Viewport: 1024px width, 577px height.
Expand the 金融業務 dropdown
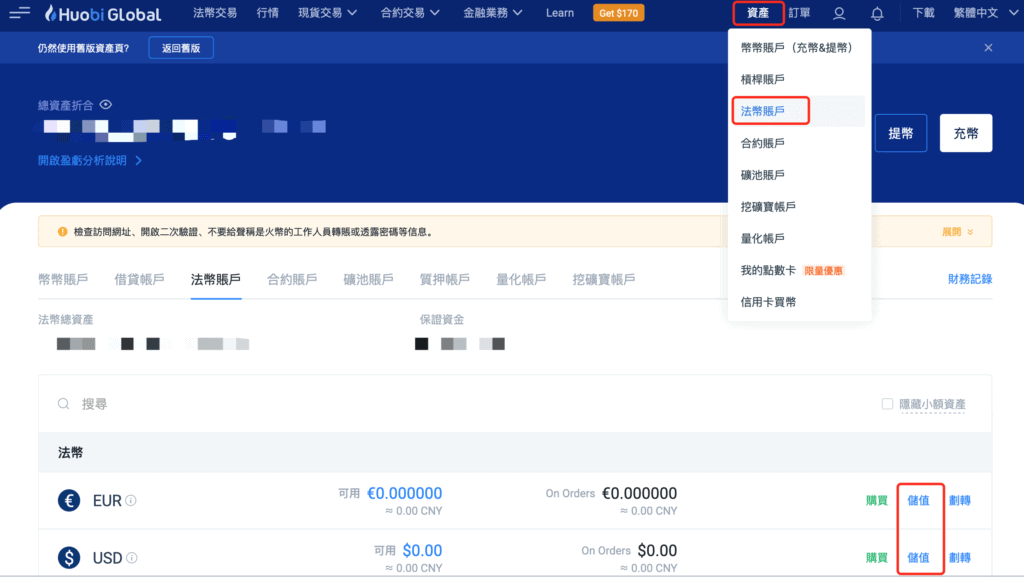tap(492, 13)
